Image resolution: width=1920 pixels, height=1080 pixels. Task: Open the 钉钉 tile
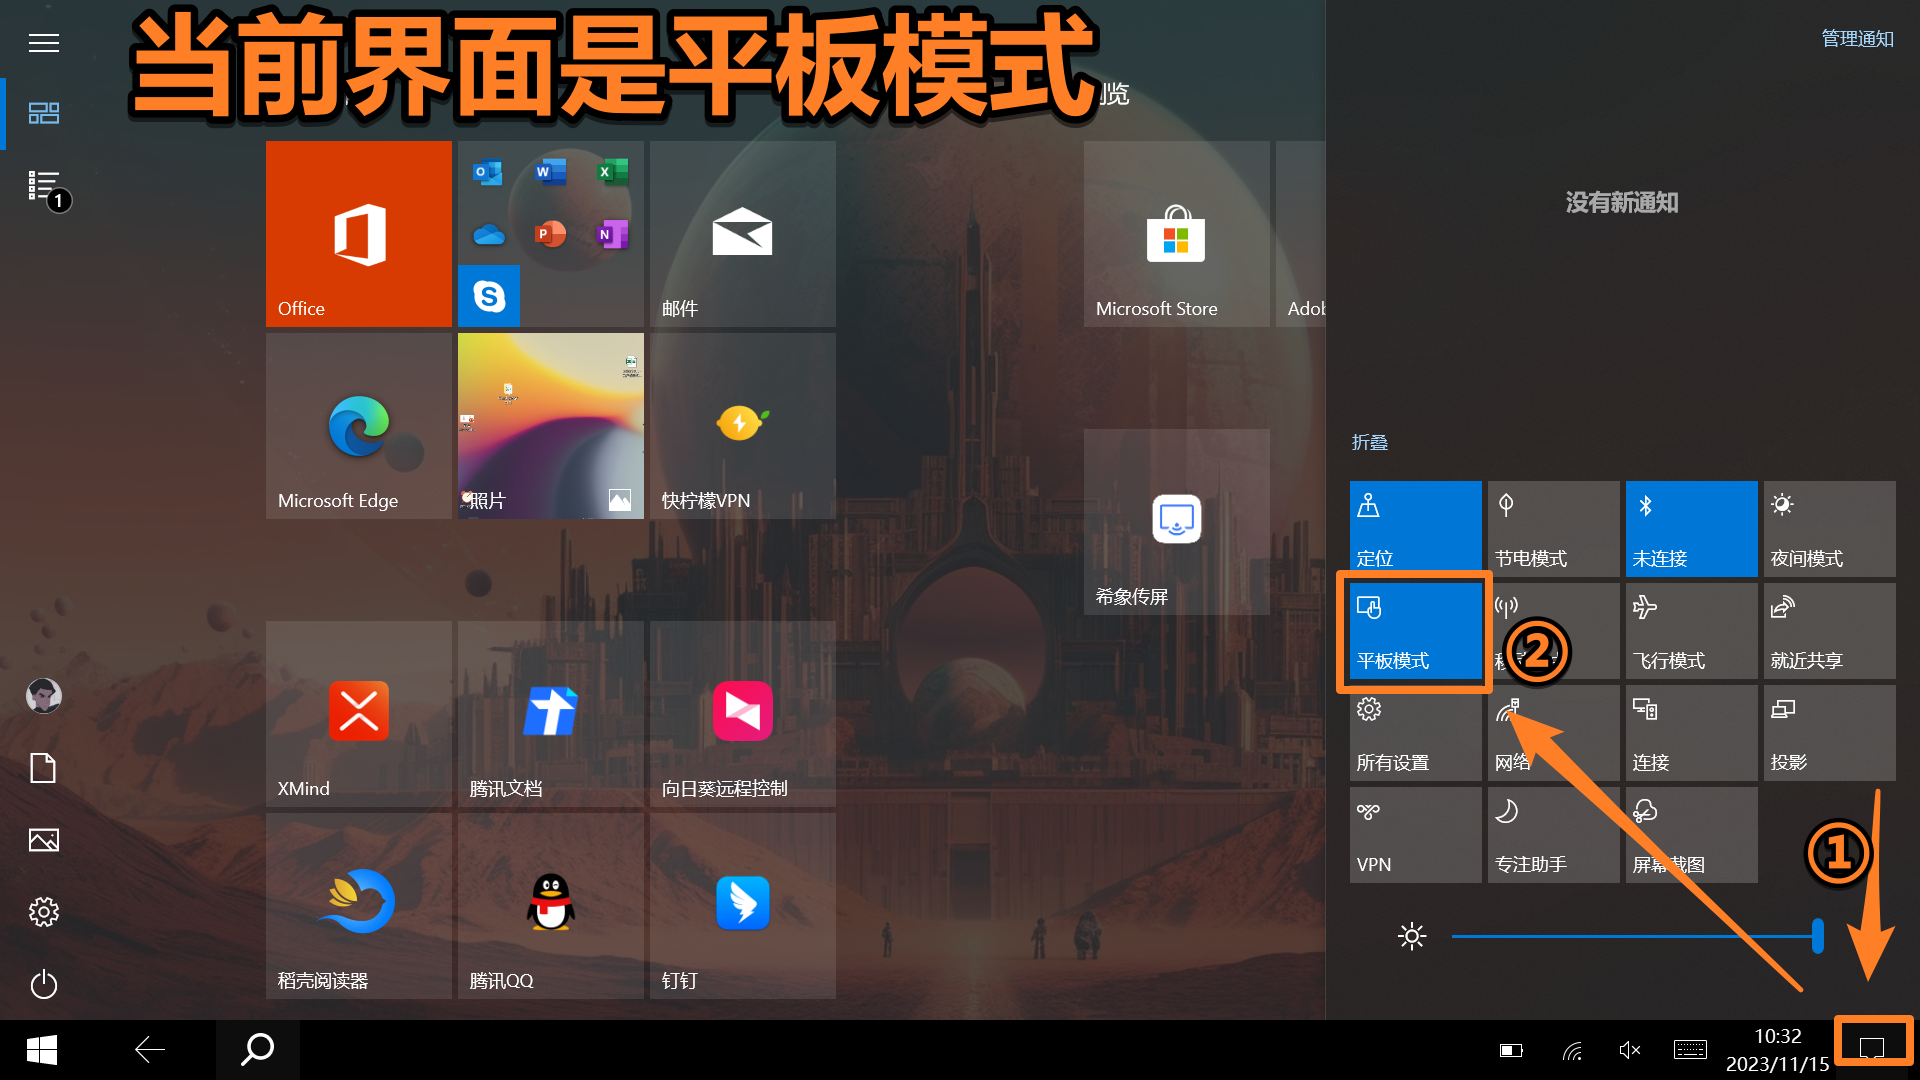point(743,905)
